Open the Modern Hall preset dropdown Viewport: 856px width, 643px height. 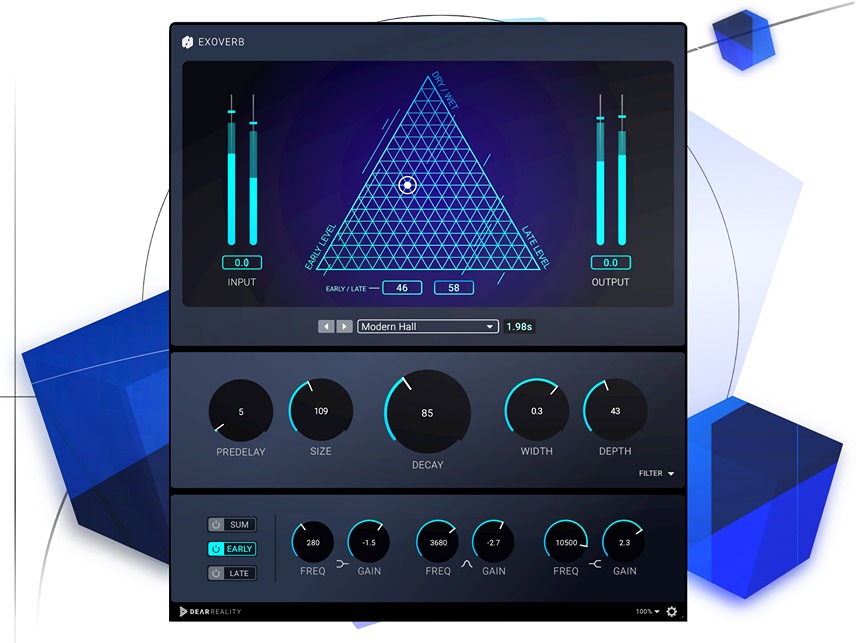coord(427,326)
